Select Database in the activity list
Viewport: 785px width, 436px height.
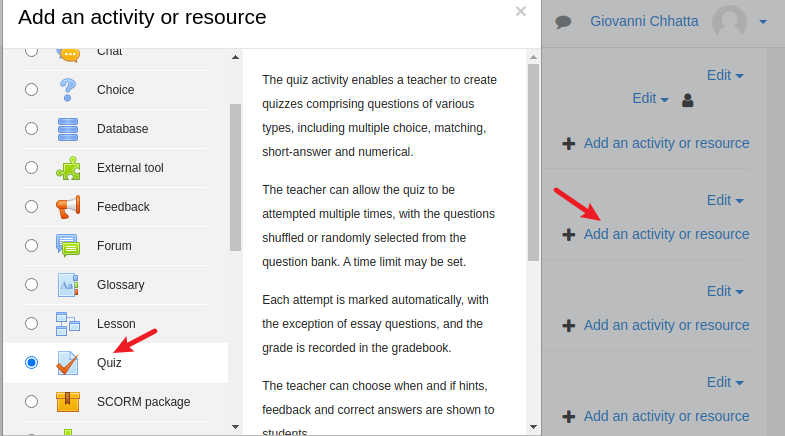pyautogui.click(x=122, y=129)
